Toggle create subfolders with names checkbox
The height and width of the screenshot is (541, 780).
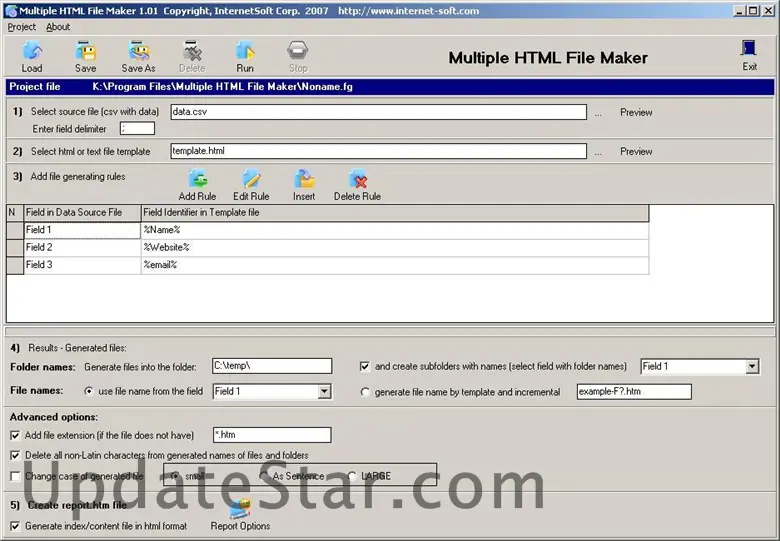[365, 366]
